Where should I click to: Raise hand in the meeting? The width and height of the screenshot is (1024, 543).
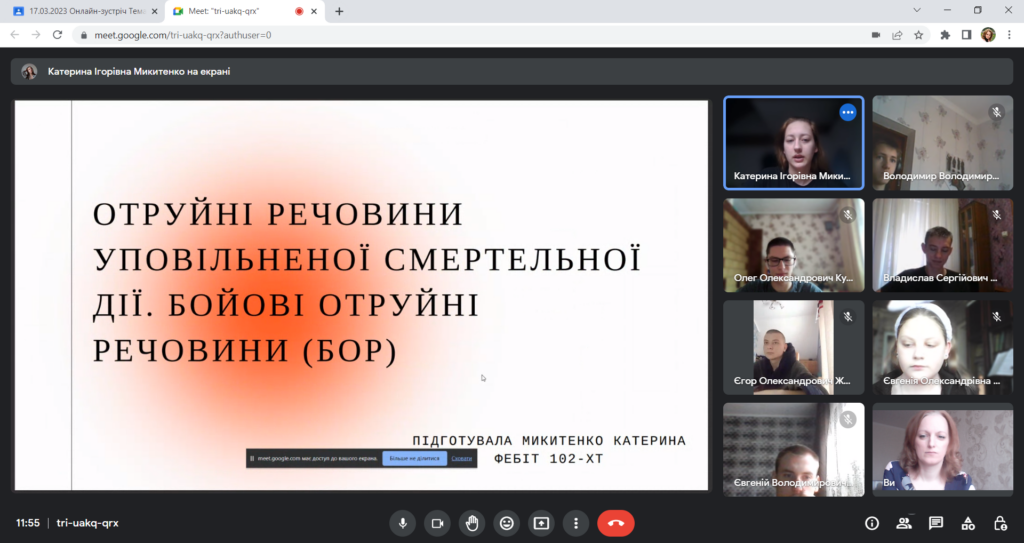coord(472,523)
